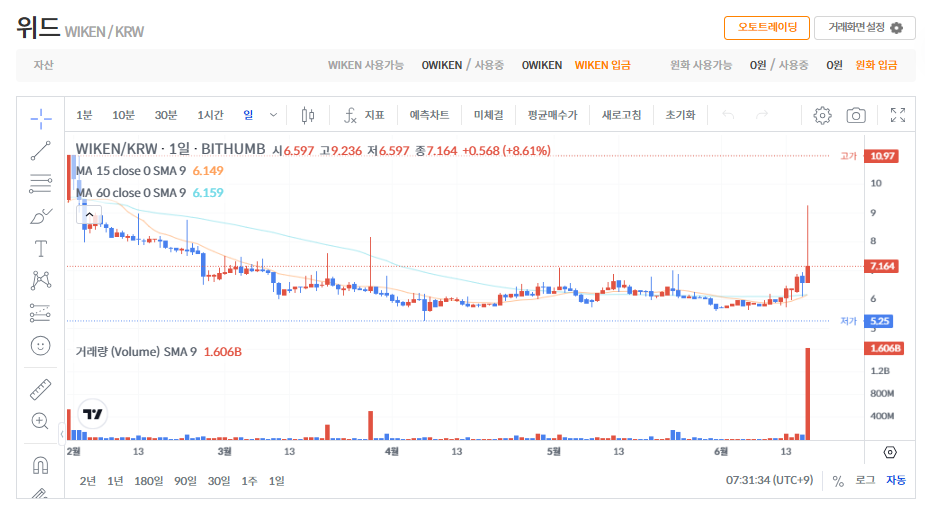Switch to the 1시간 interval
This screenshot has height=508, width=925.
[211, 115]
